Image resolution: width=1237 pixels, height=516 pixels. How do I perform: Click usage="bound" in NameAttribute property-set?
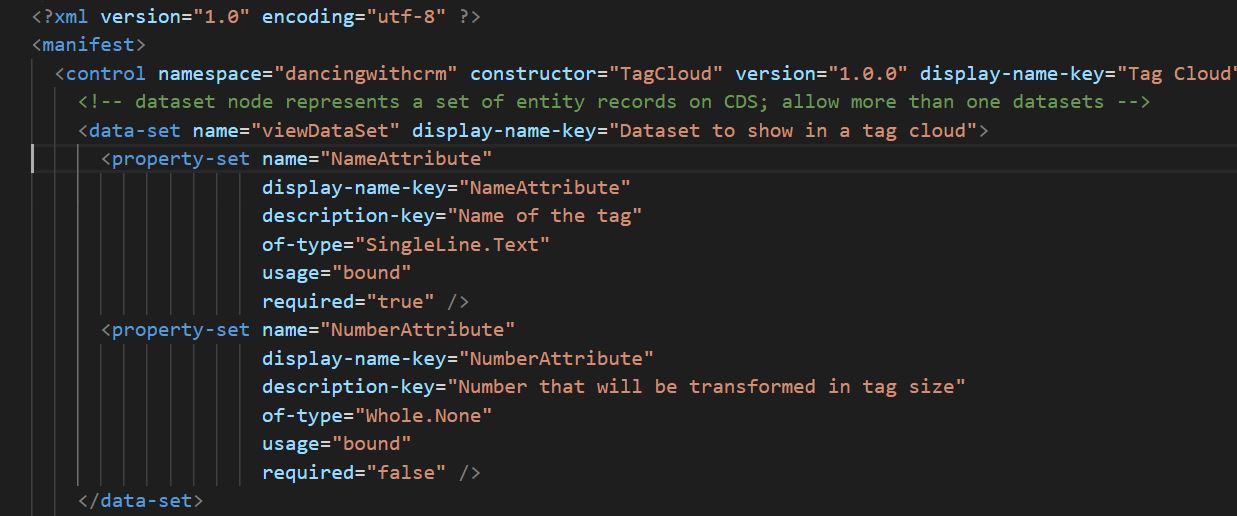coord(337,273)
